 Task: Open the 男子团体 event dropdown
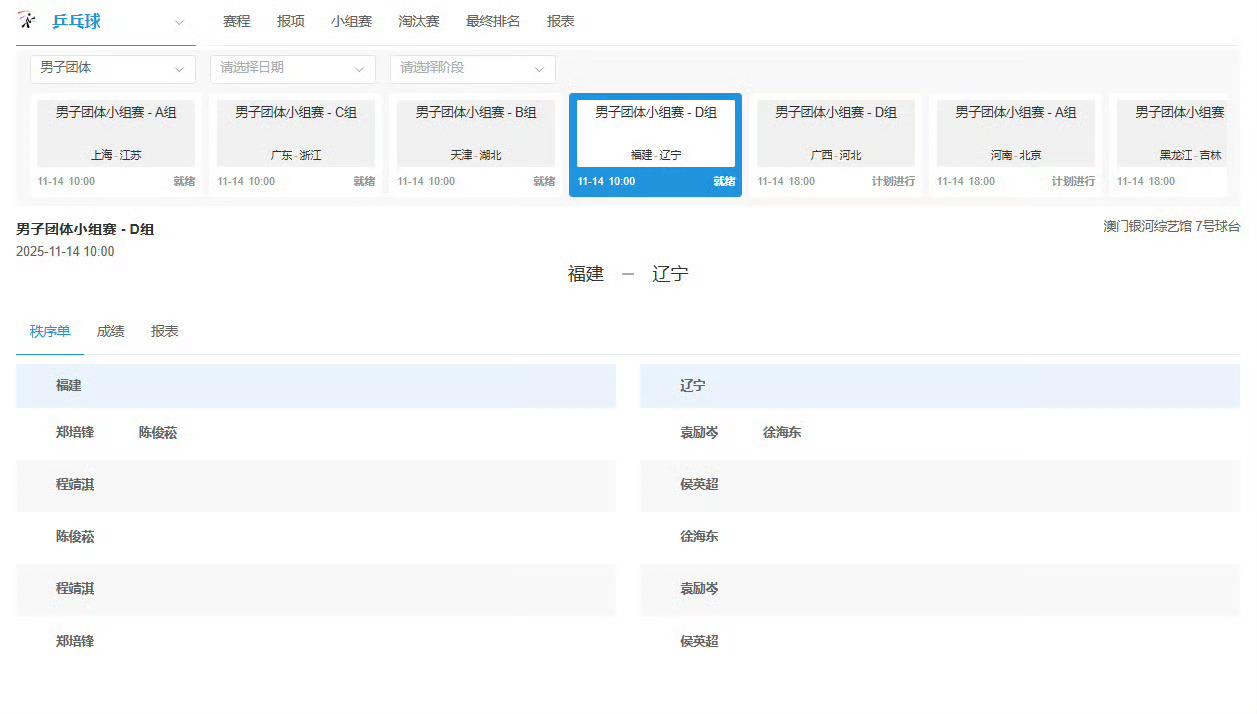(112, 69)
